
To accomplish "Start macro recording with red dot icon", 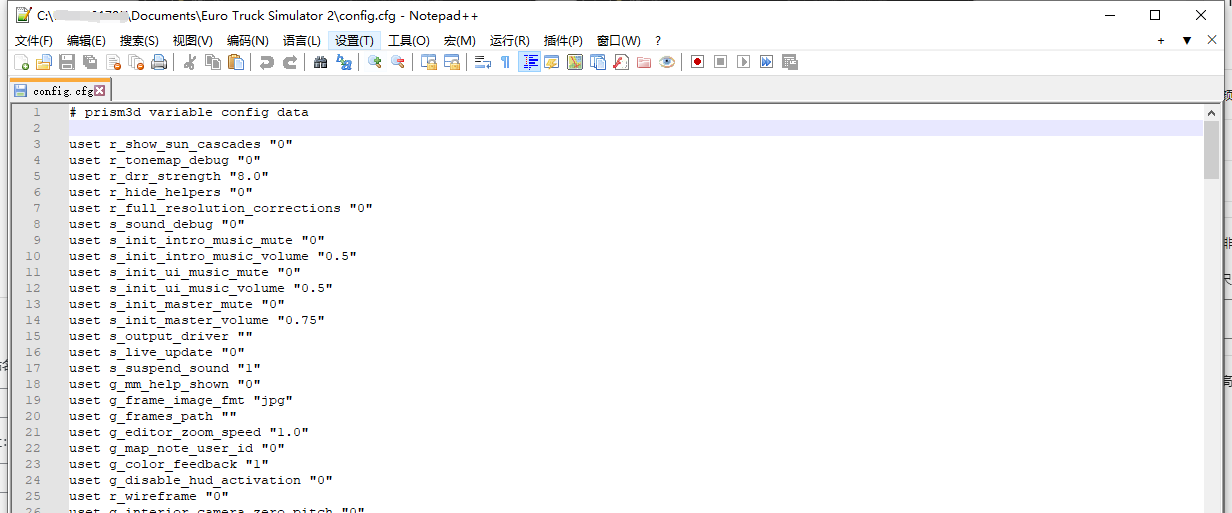I will (697, 62).
